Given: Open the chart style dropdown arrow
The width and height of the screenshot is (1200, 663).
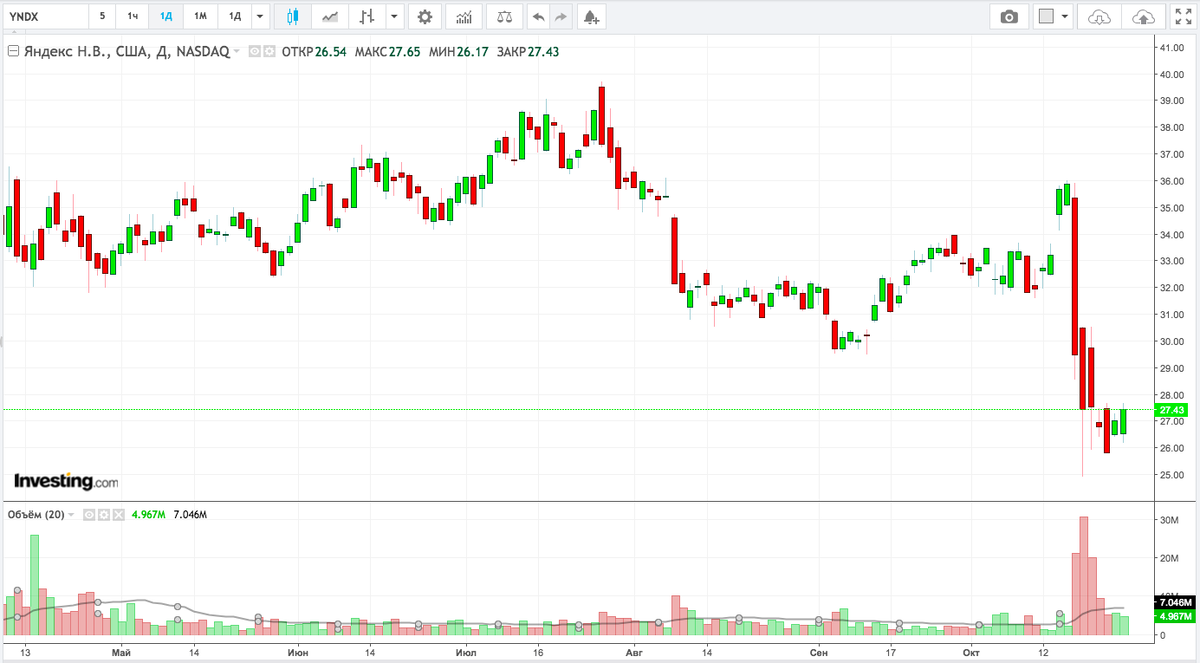Looking at the screenshot, I should [x=394, y=16].
